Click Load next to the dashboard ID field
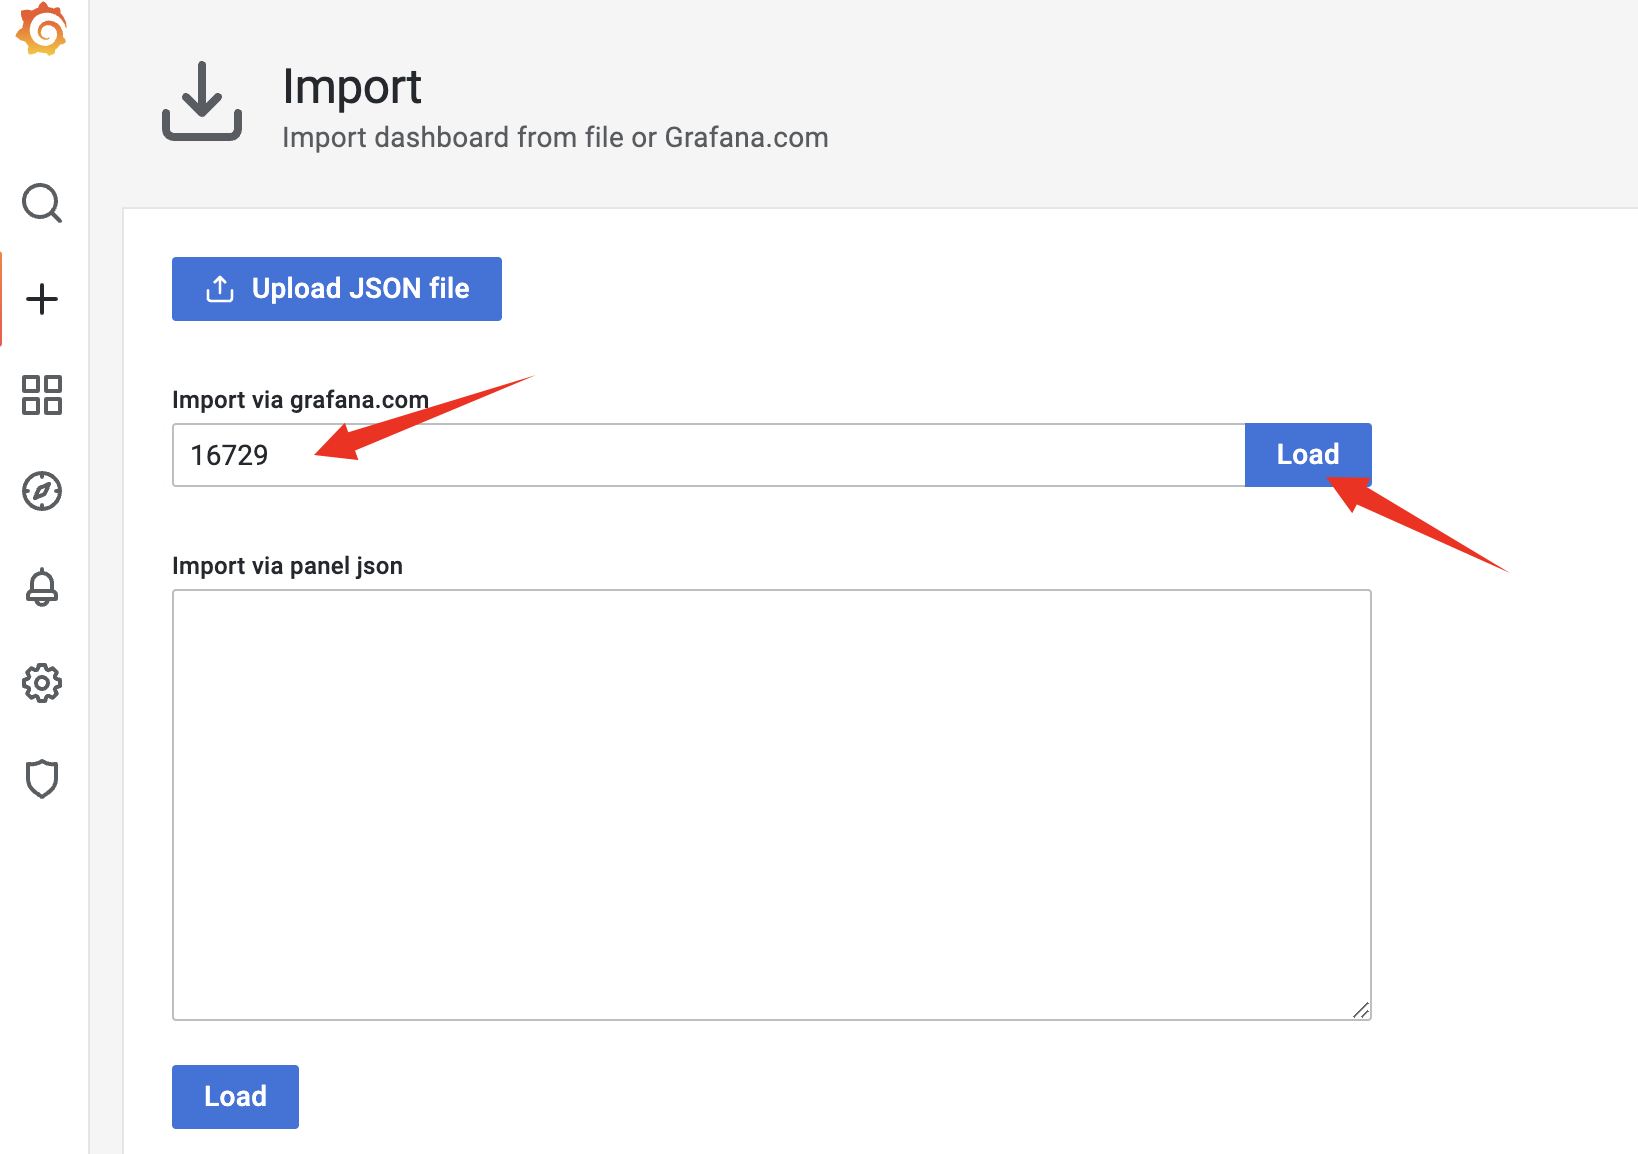1638x1154 pixels. coord(1307,455)
